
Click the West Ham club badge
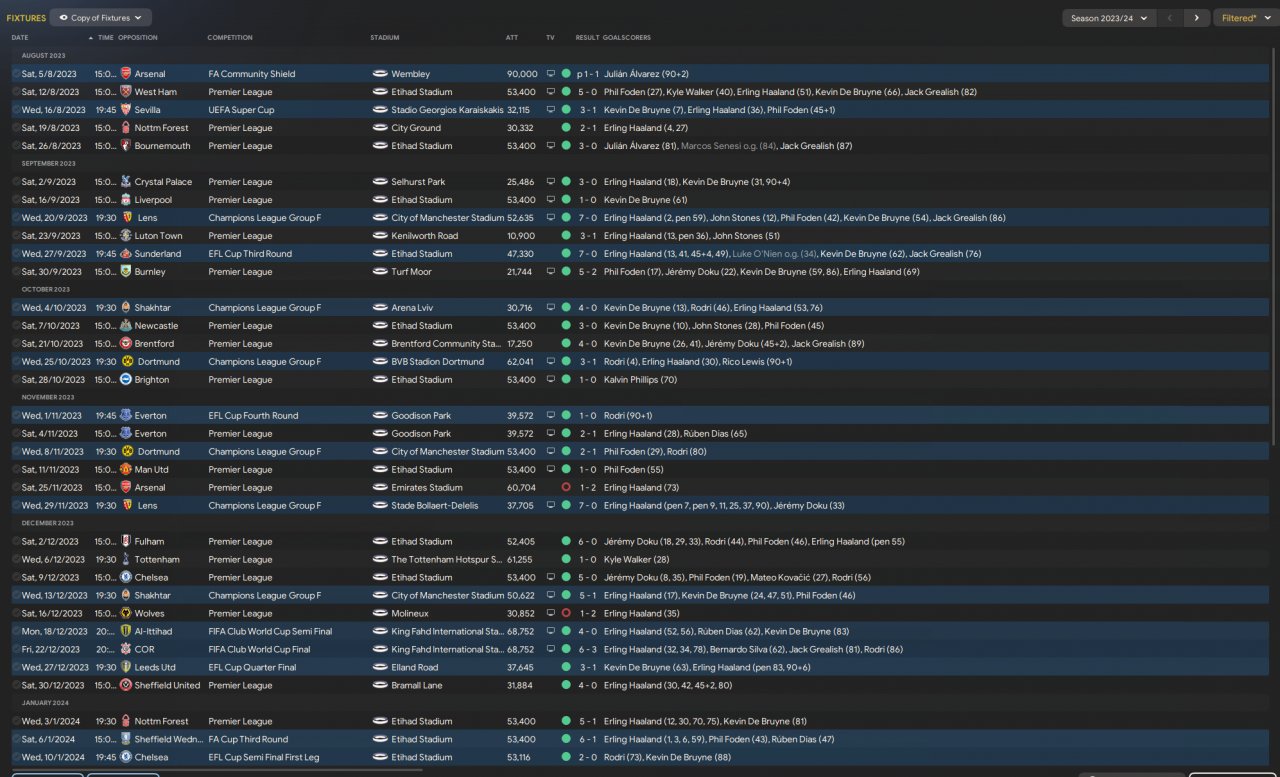tap(125, 92)
